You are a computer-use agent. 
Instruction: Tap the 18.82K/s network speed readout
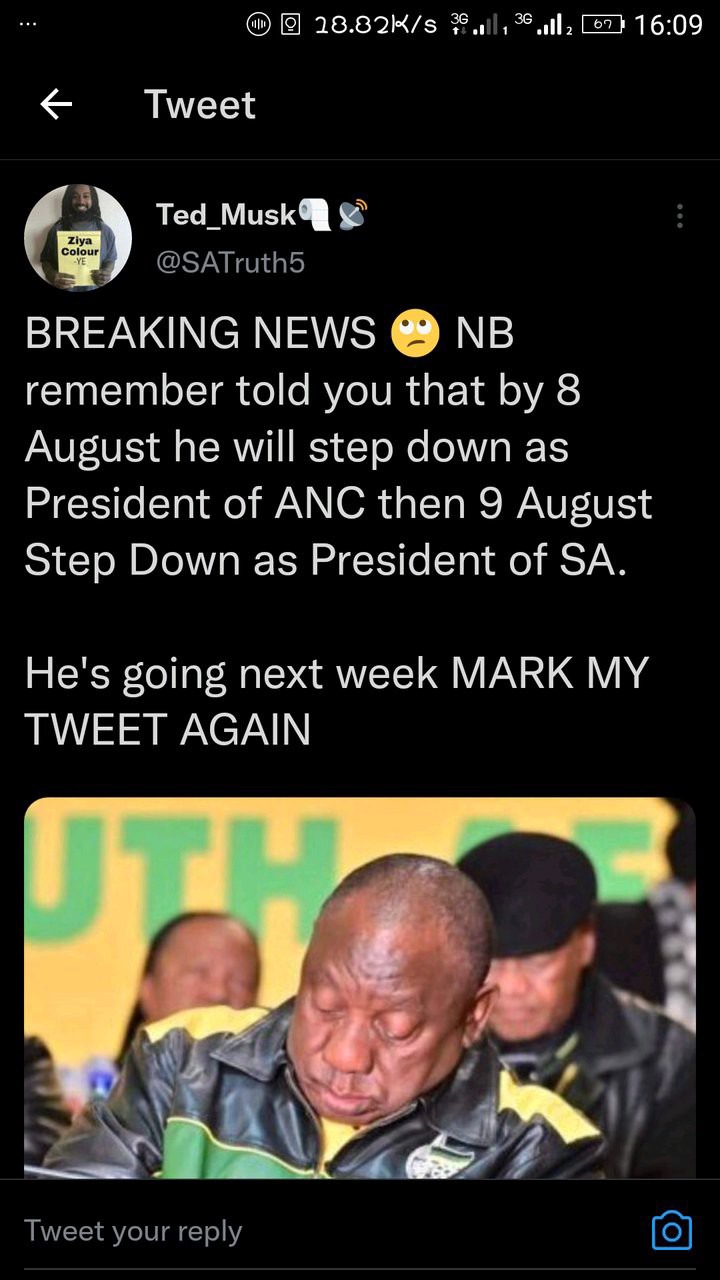click(x=377, y=25)
